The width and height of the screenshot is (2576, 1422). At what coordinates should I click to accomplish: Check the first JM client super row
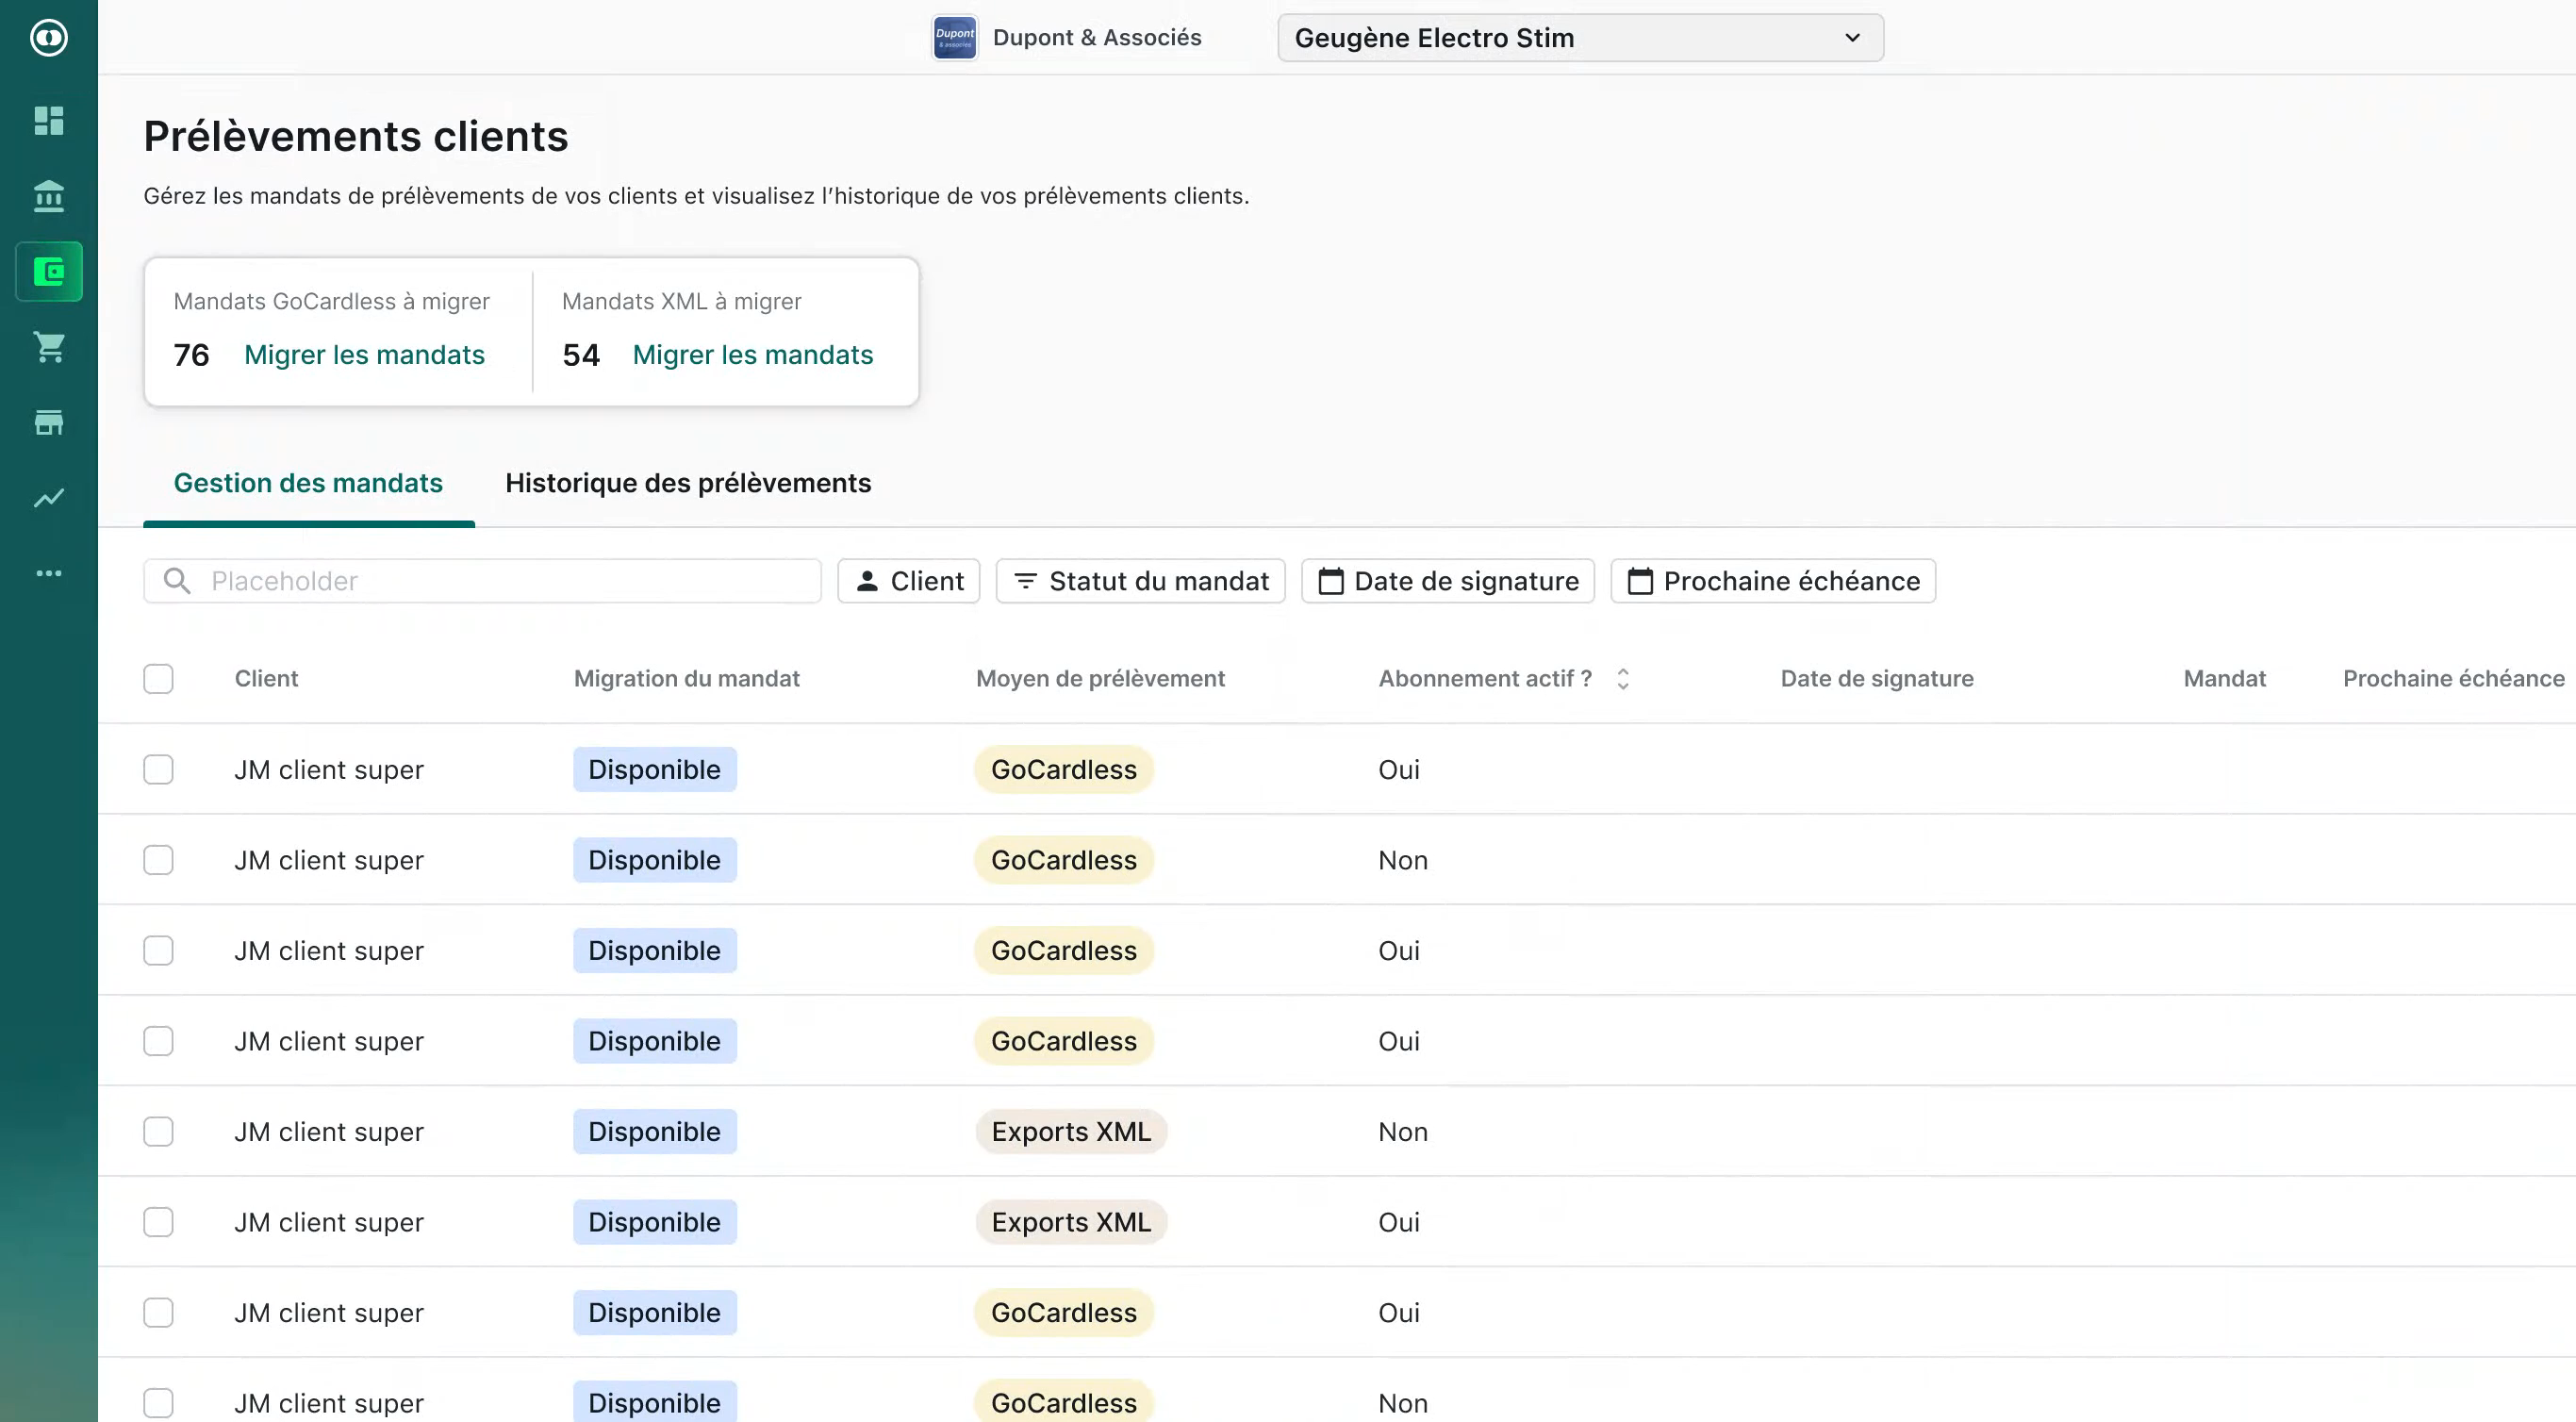pos(158,770)
